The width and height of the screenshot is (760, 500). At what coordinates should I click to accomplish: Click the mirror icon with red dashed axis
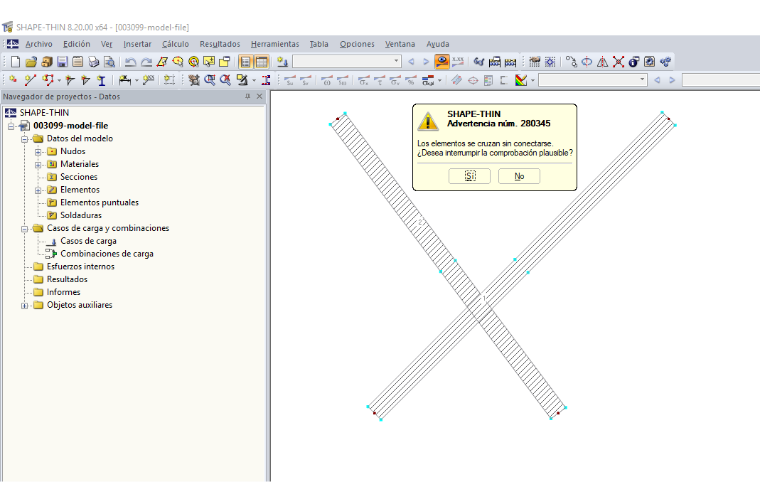tap(602, 62)
